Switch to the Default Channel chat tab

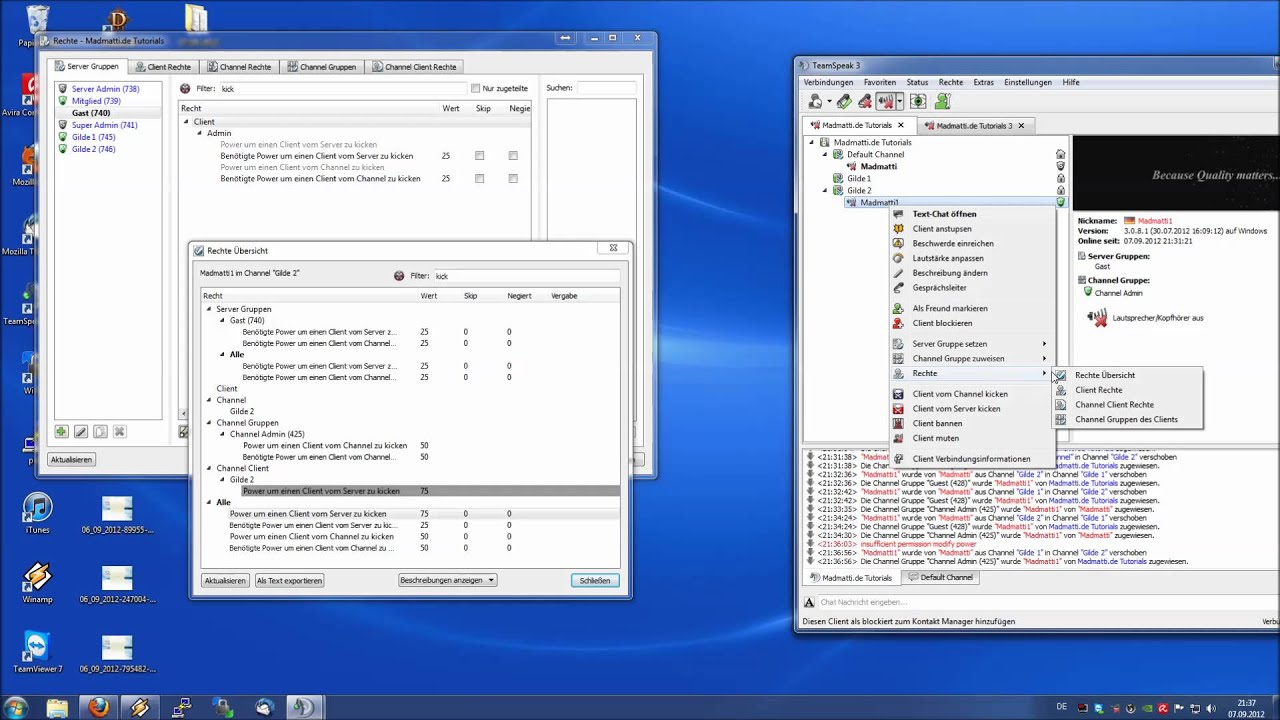coord(940,578)
